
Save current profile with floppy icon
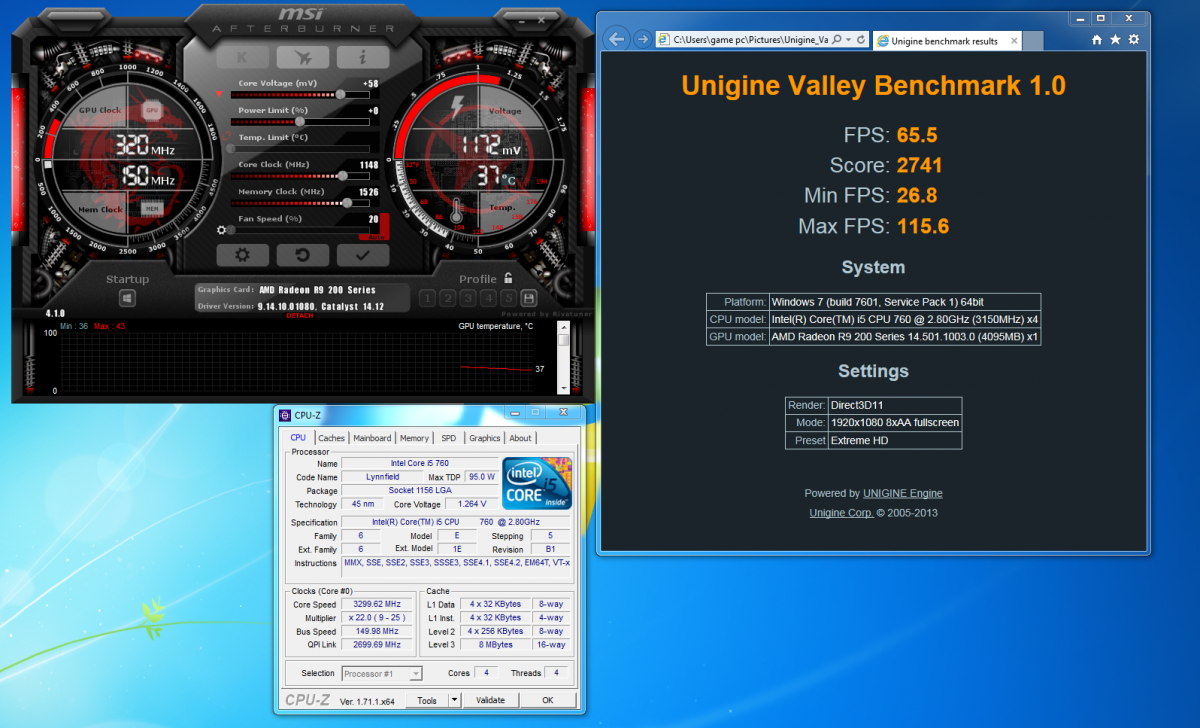(x=529, y=298)
